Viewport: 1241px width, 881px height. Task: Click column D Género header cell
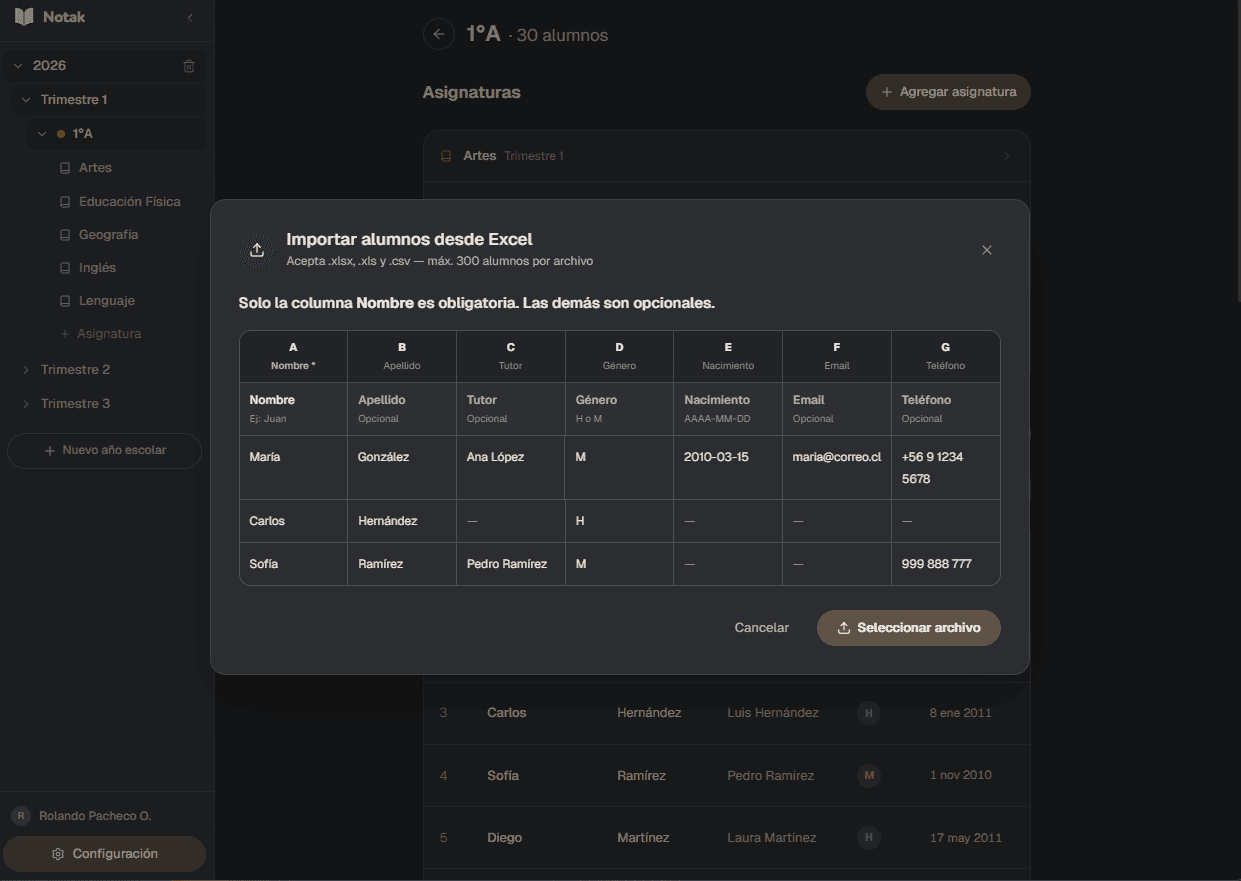(x=619, y=356)
